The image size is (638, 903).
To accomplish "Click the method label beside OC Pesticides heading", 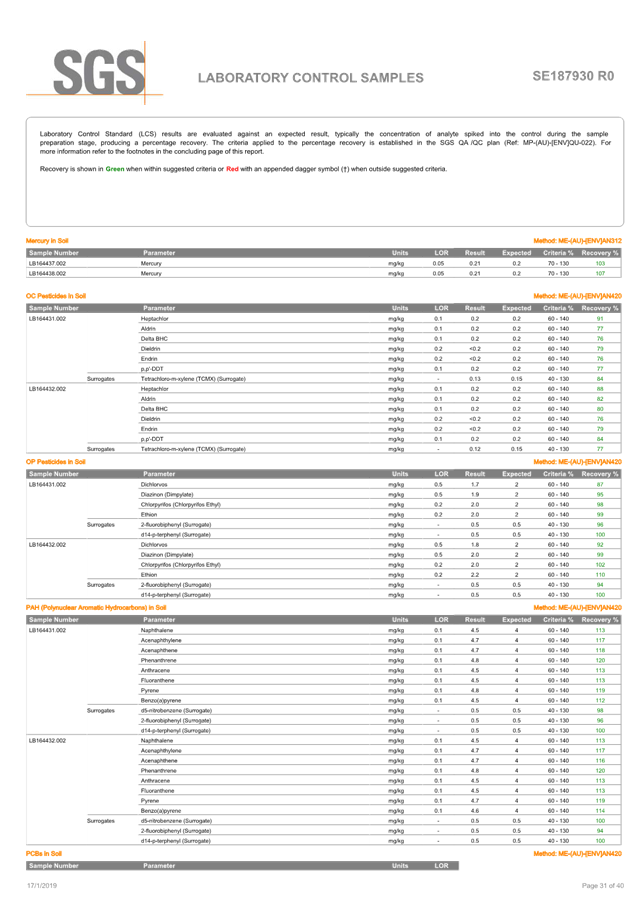I will (x=578, y=296).
